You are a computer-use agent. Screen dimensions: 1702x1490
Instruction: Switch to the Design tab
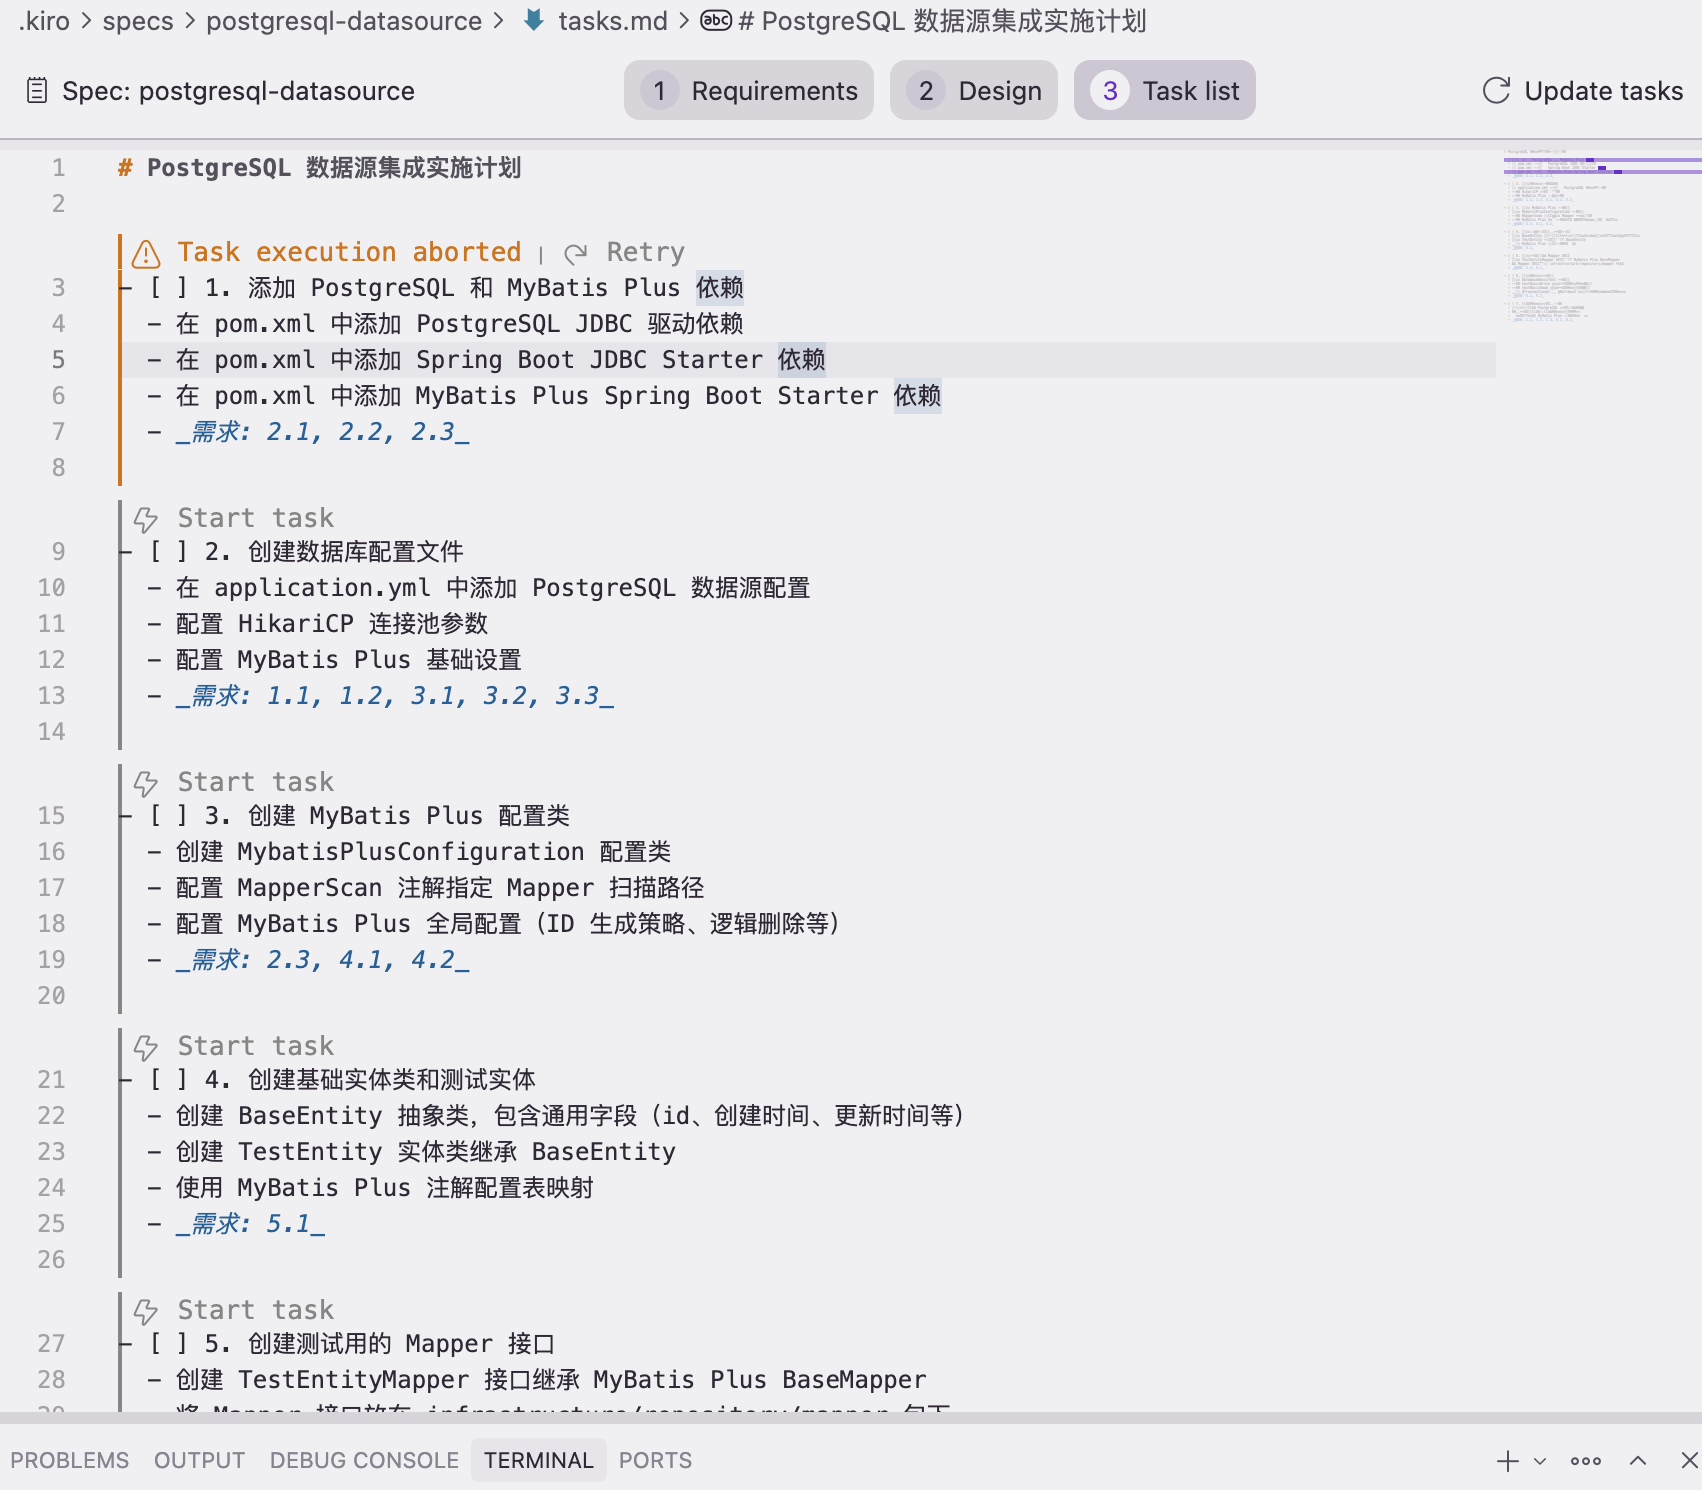coord(973,91)
